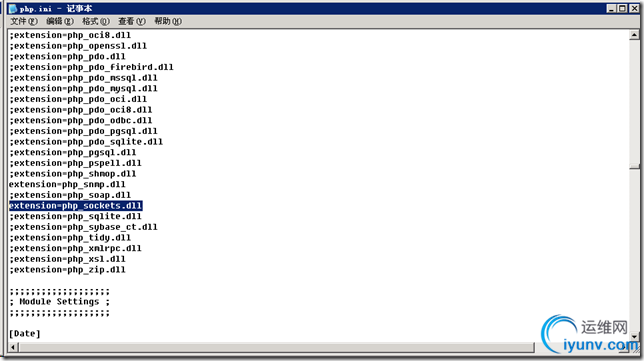Maximize the php.ini Notepad window
This screenshot has height=361, width=644.
(x=623, y=9)
